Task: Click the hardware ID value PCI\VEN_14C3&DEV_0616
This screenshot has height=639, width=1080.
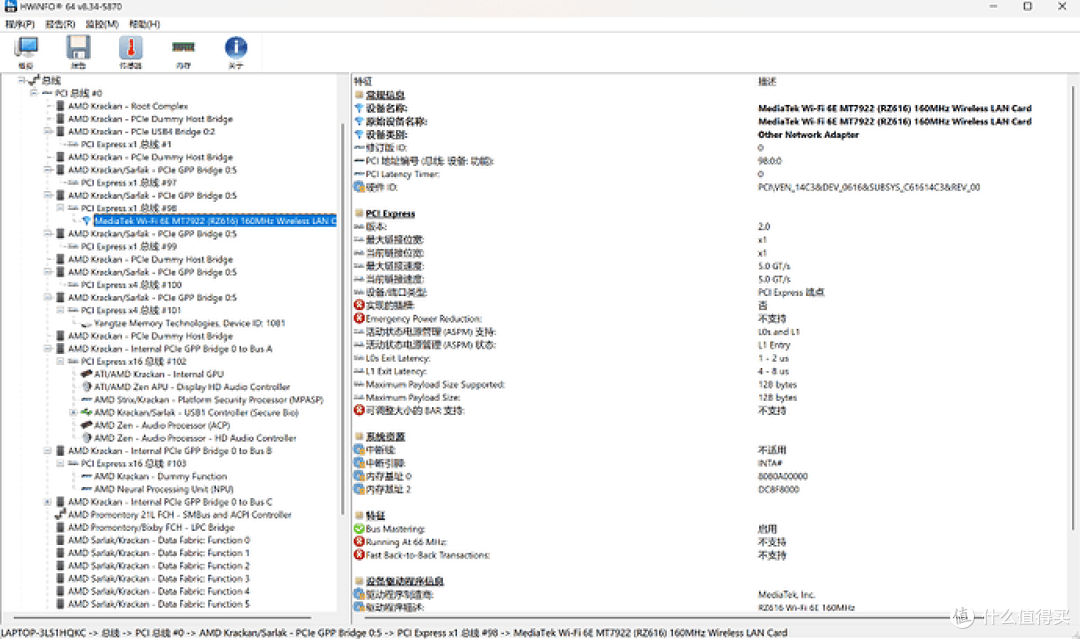Action: (x=869, y=187)
